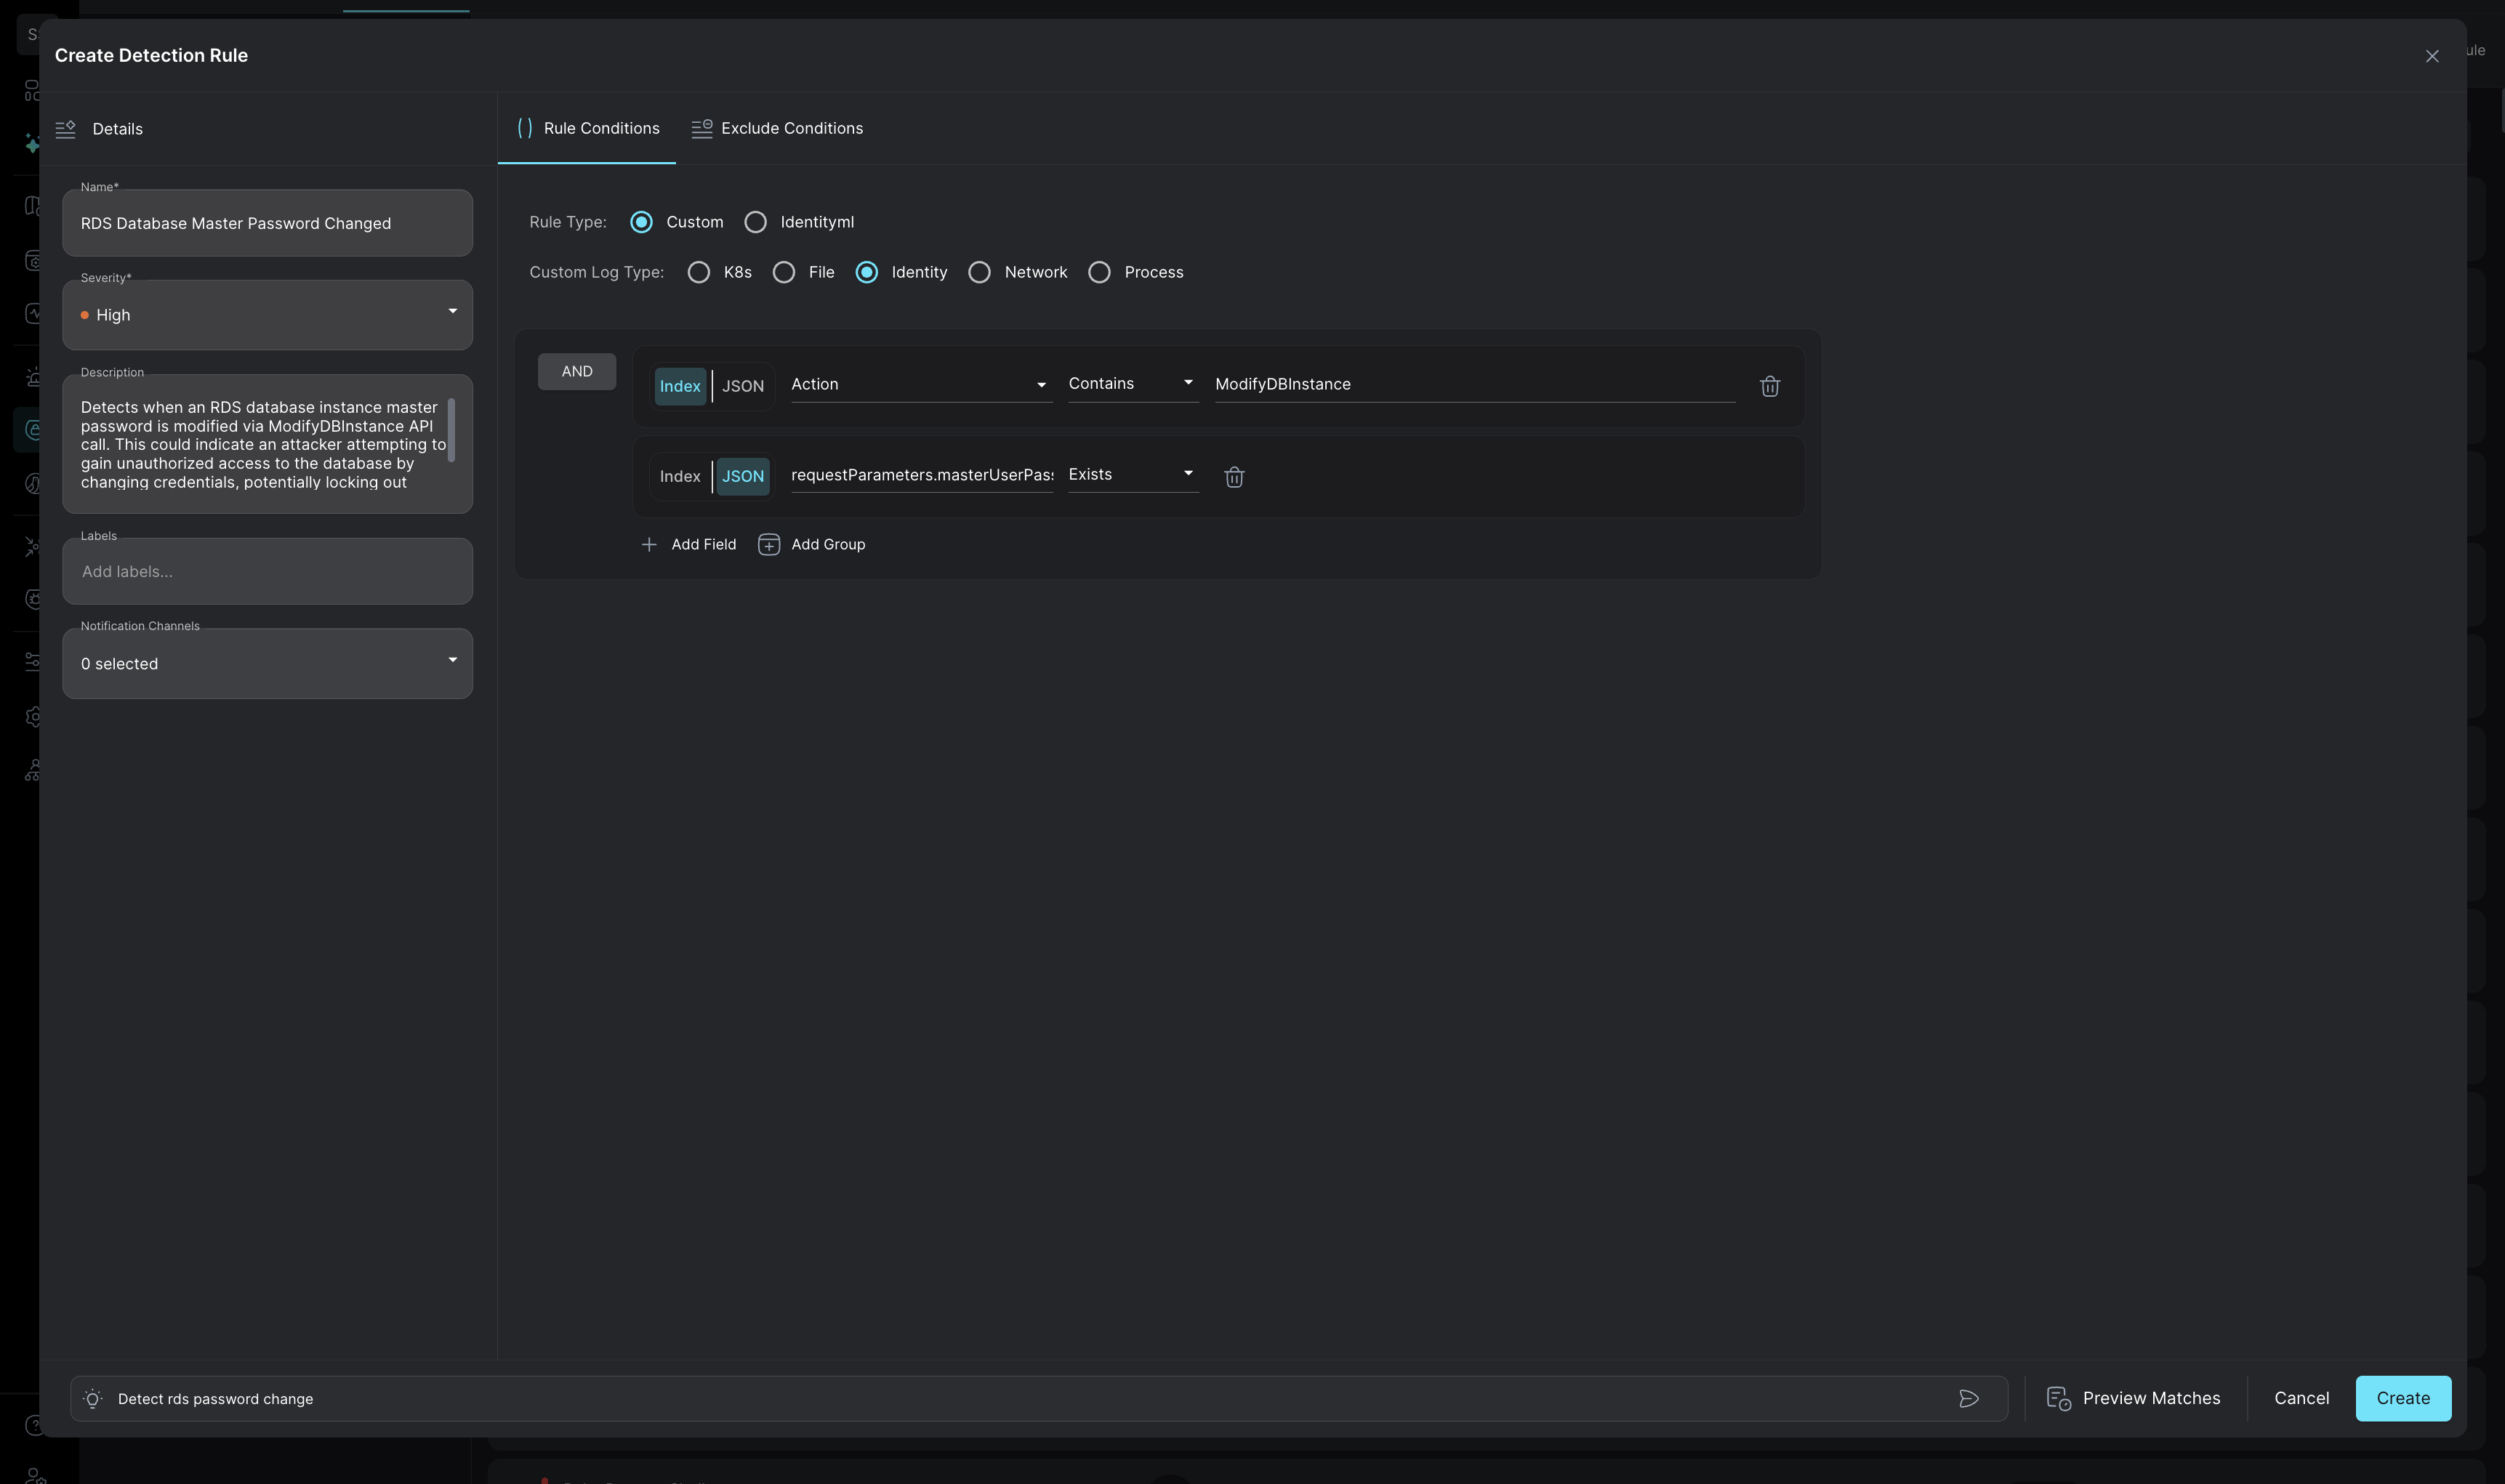Viewport: 2505px width, 1484px height.
Task: Delete the ModifyDBInstance condition row
Action: [1769, 386]
